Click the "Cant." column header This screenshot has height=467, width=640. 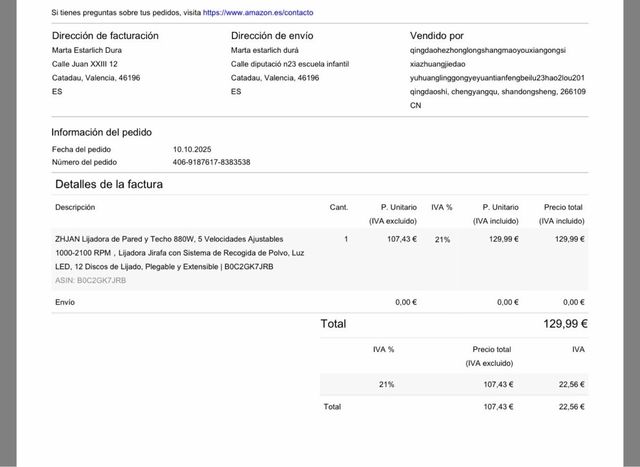pyautogui.click(x=338, y=207)
